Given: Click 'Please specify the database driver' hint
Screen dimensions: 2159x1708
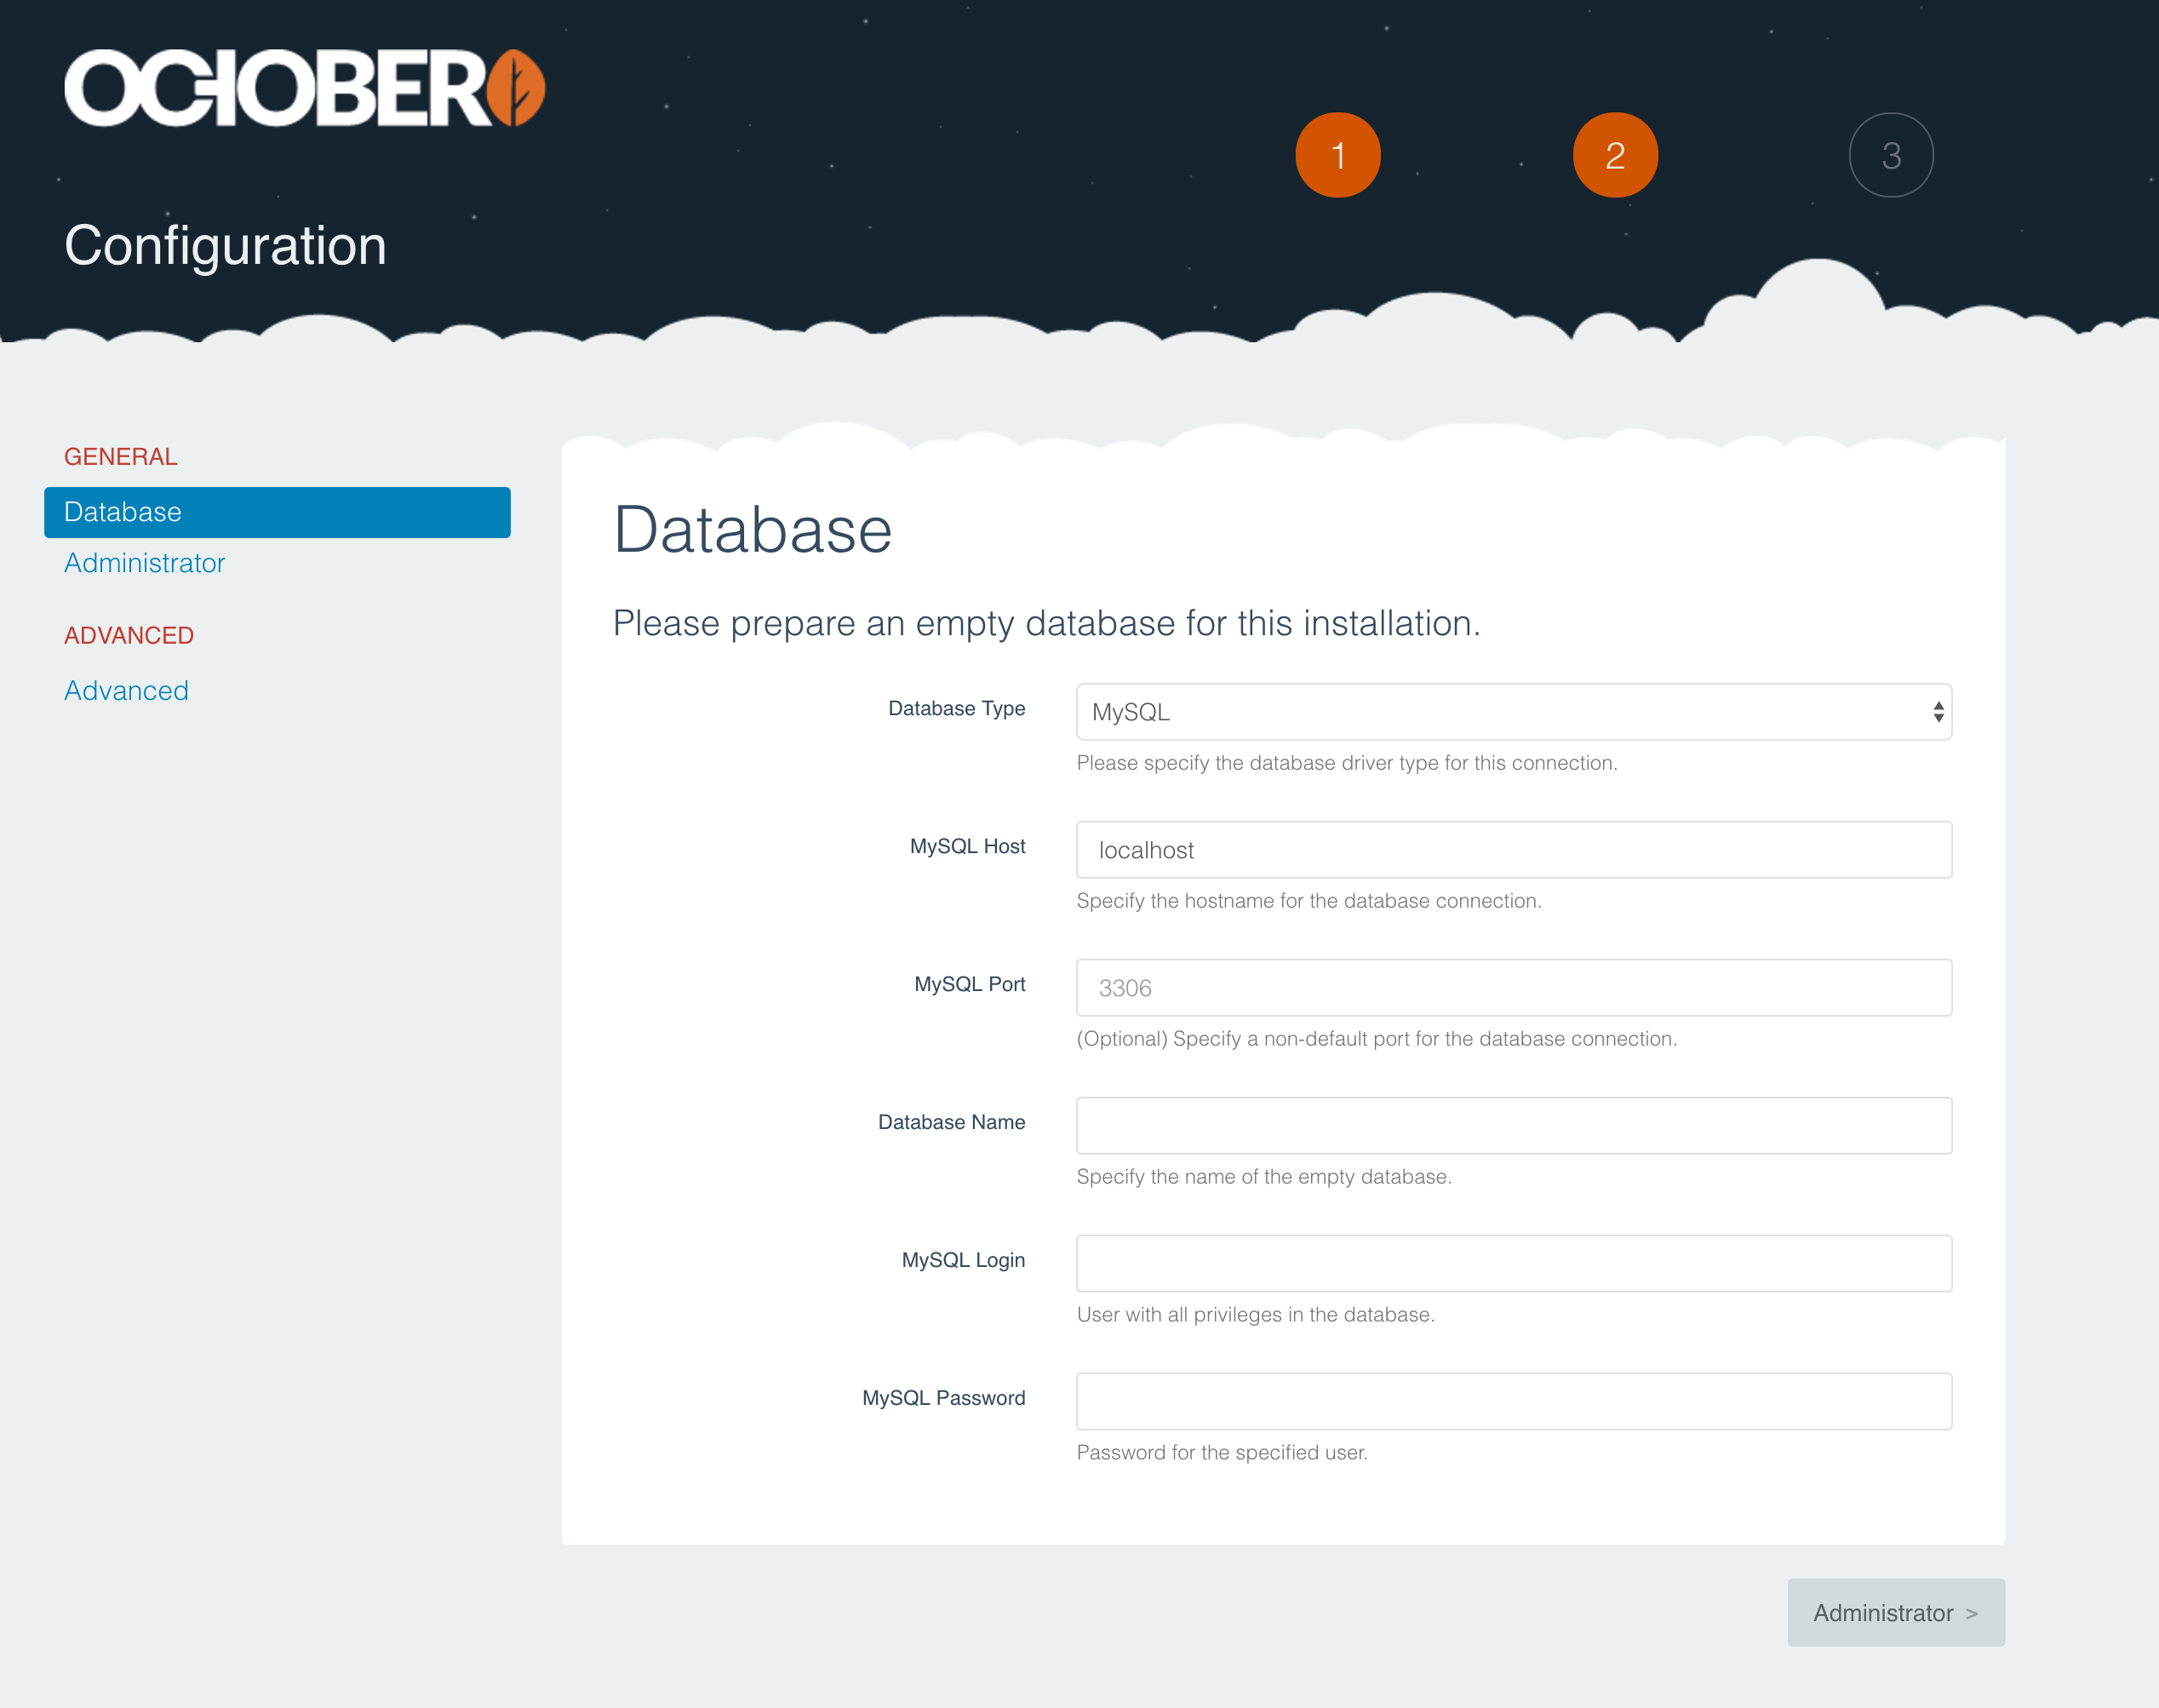Looking at the screenshot, I should coord(1347,763).
